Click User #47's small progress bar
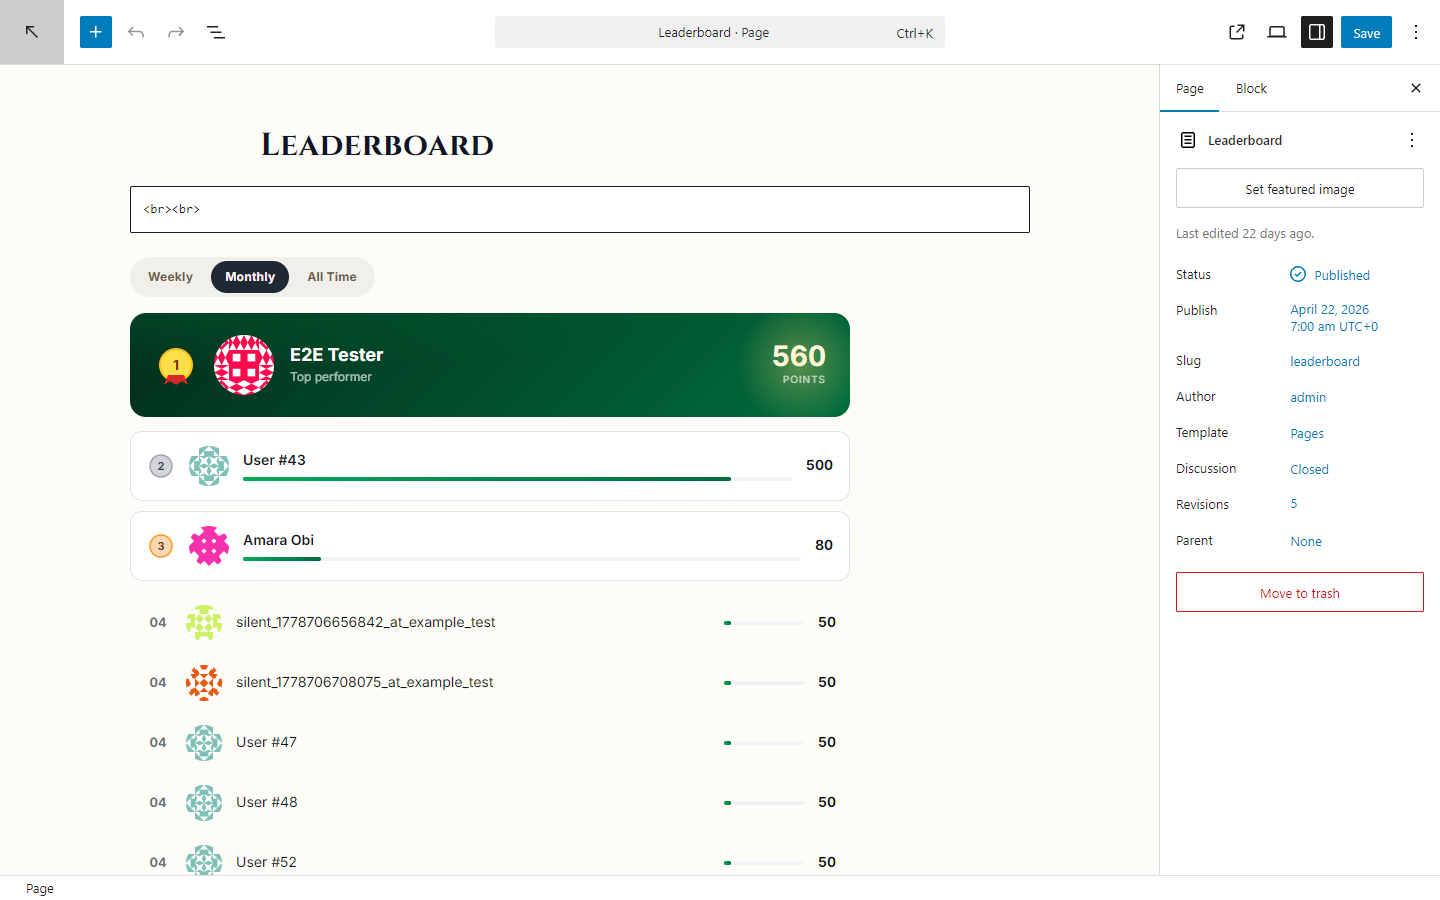Image resolution: width=1440 pixels, height=900 pixels. [x=764, y=743]
